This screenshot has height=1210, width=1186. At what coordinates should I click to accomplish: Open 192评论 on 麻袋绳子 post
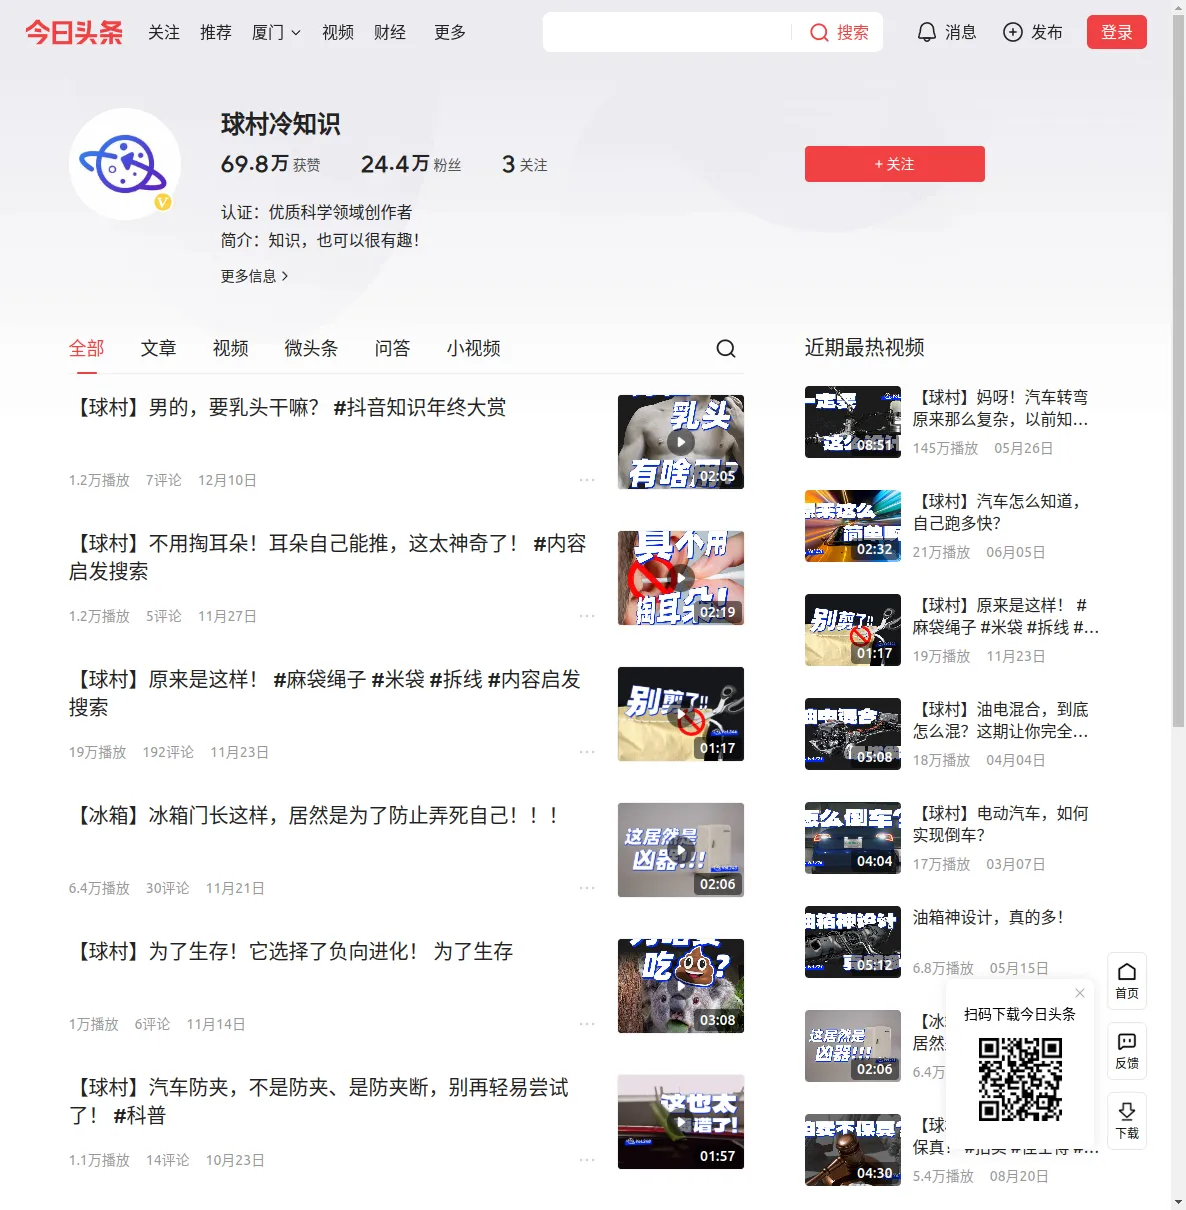pos(168,752)
